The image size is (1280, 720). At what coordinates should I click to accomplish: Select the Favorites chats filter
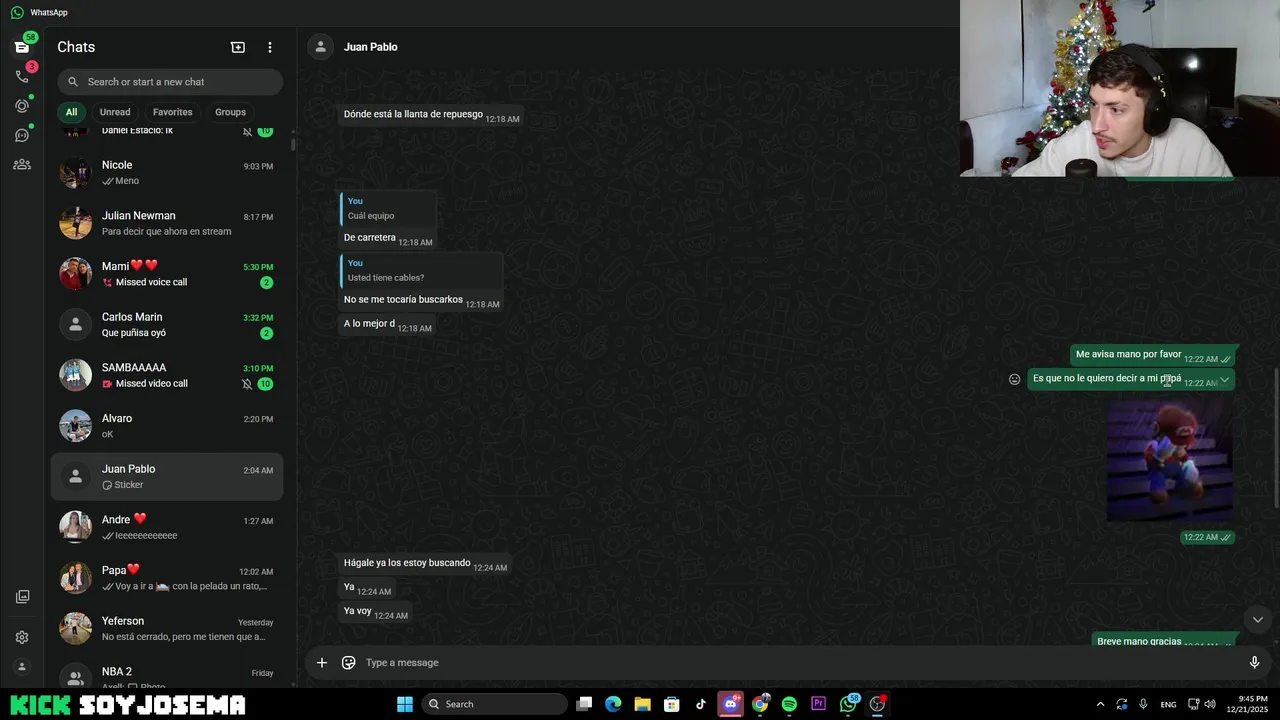coord(172,112)
